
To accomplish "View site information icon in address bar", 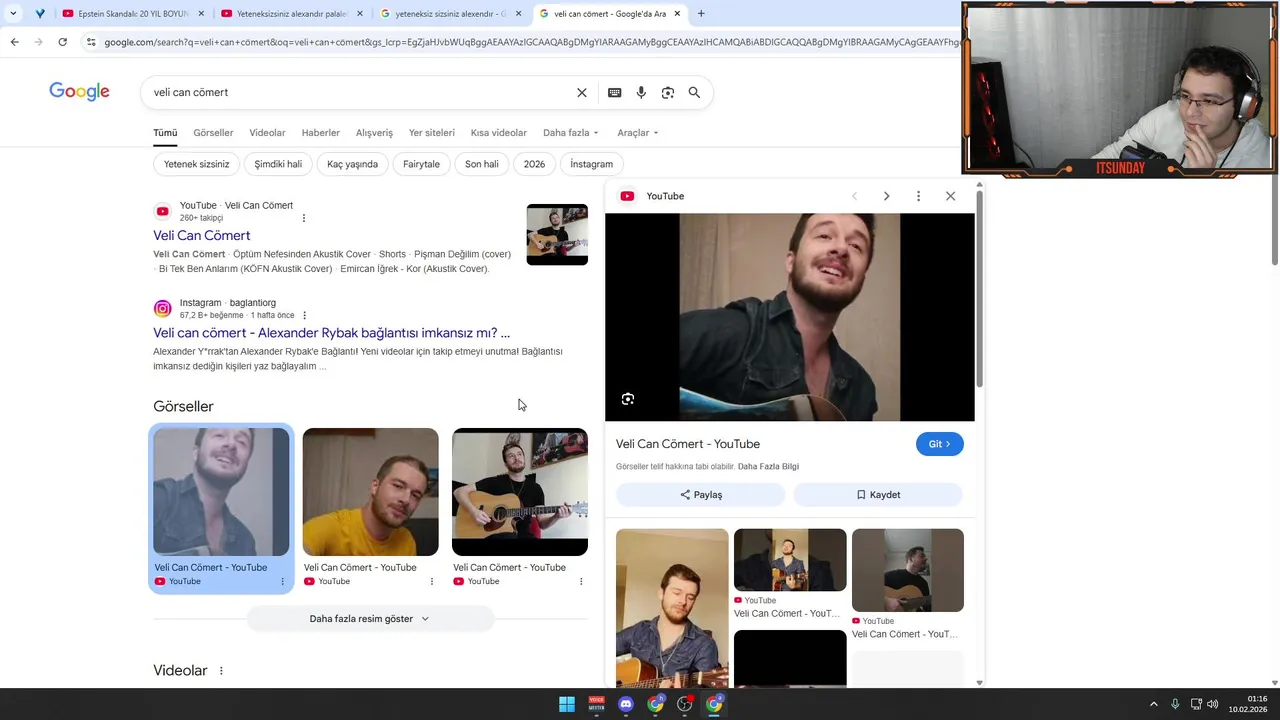I will point(91,42).
